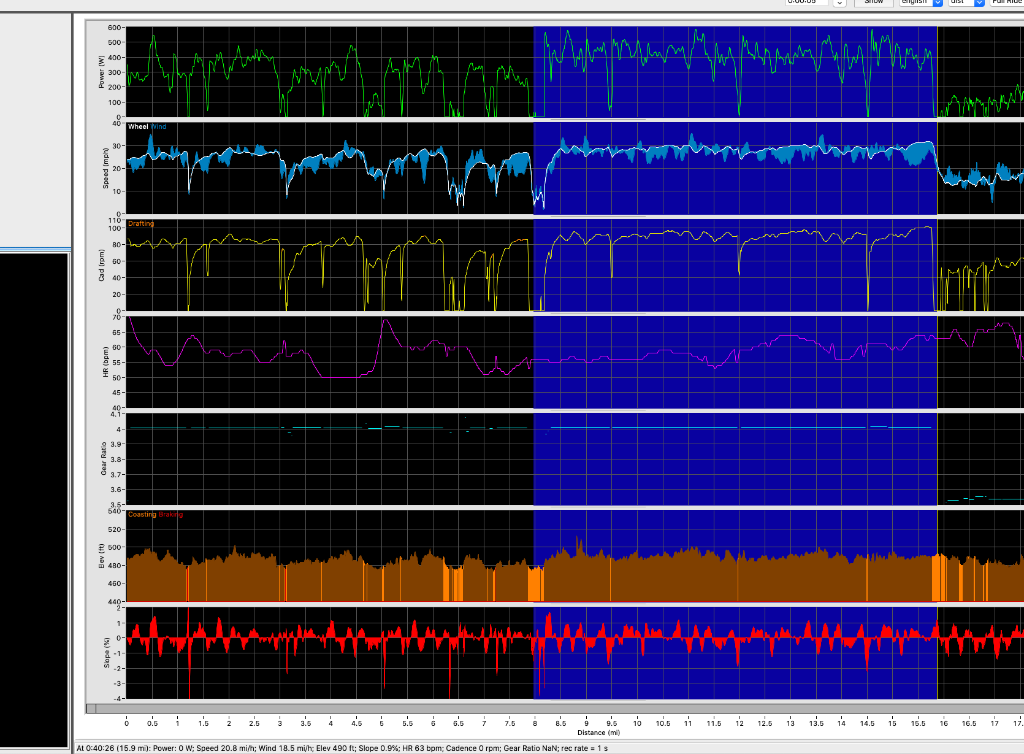Screen dimensions: 1024x754
Task: Click the Power (W) axis label
Action: pyautogui.click(x=102, y=72)
